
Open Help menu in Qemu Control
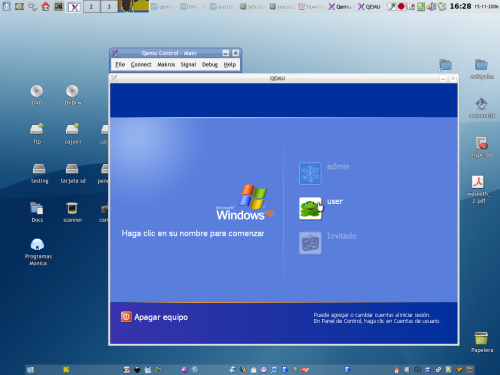230,64
